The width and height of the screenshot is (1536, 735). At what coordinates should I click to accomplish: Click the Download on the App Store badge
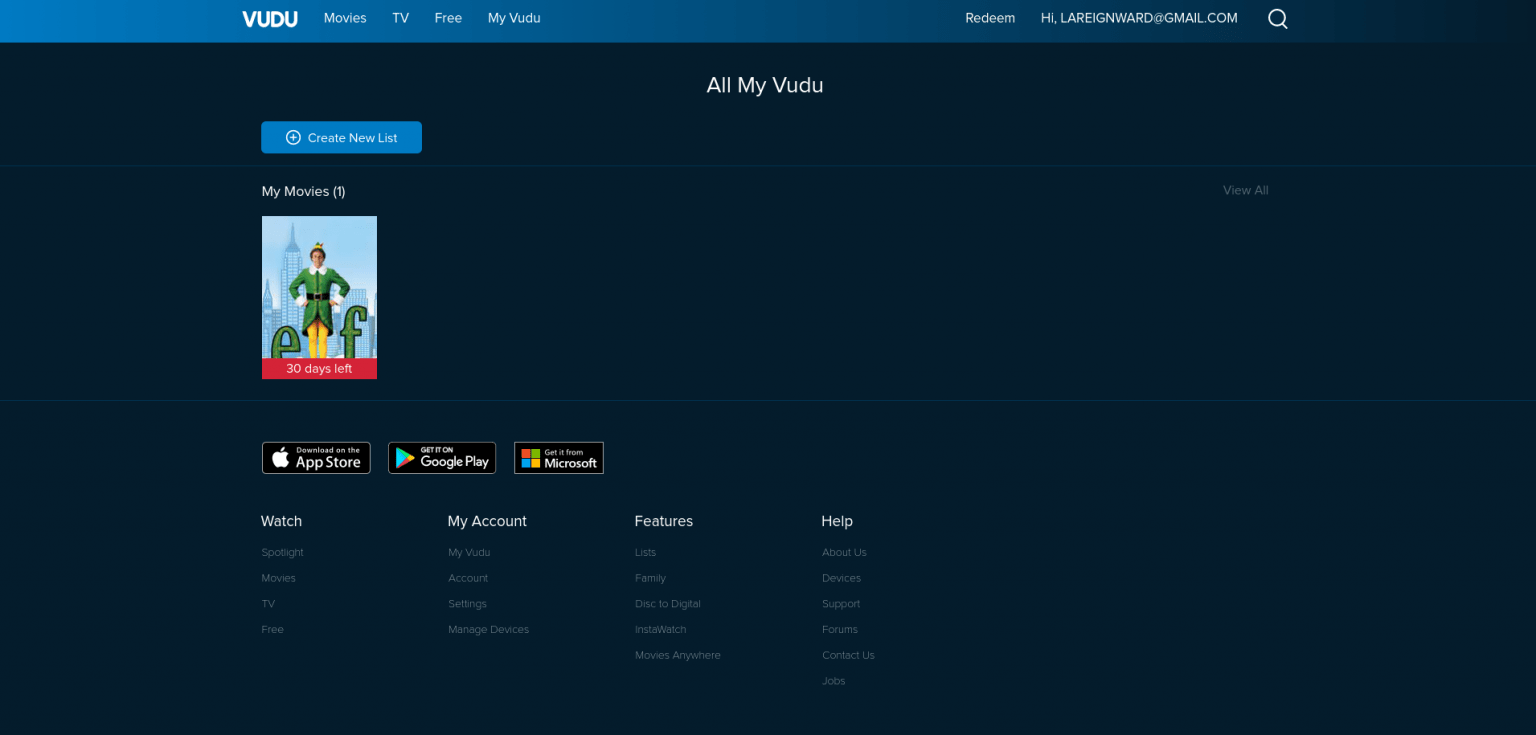[x=316, y=457]
